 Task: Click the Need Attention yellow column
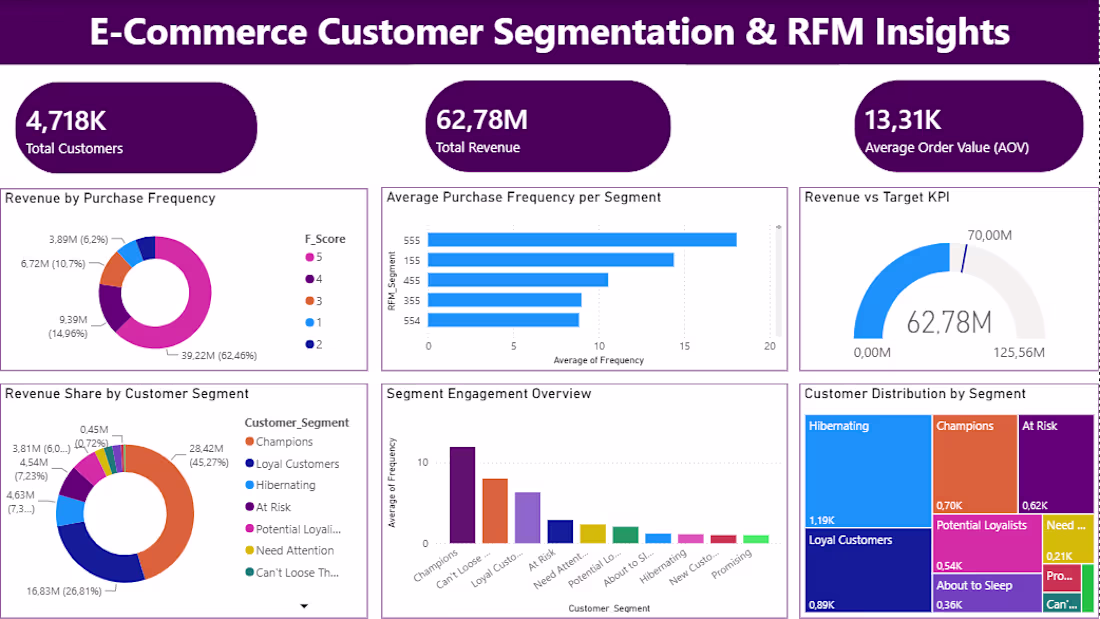(x=593, y=533)
